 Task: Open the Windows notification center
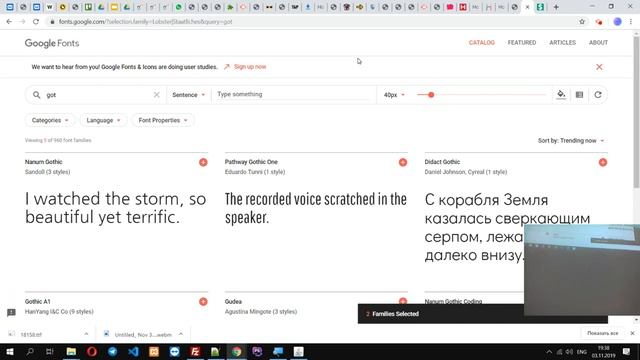pyautogui.click(x=627, y=351)
